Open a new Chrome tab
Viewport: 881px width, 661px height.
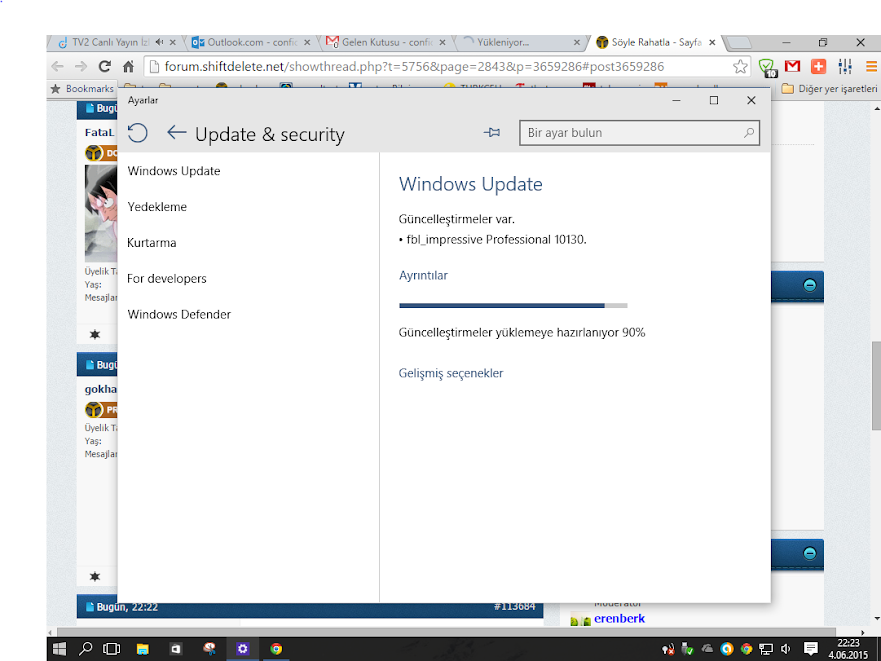(x=738, y=43)
